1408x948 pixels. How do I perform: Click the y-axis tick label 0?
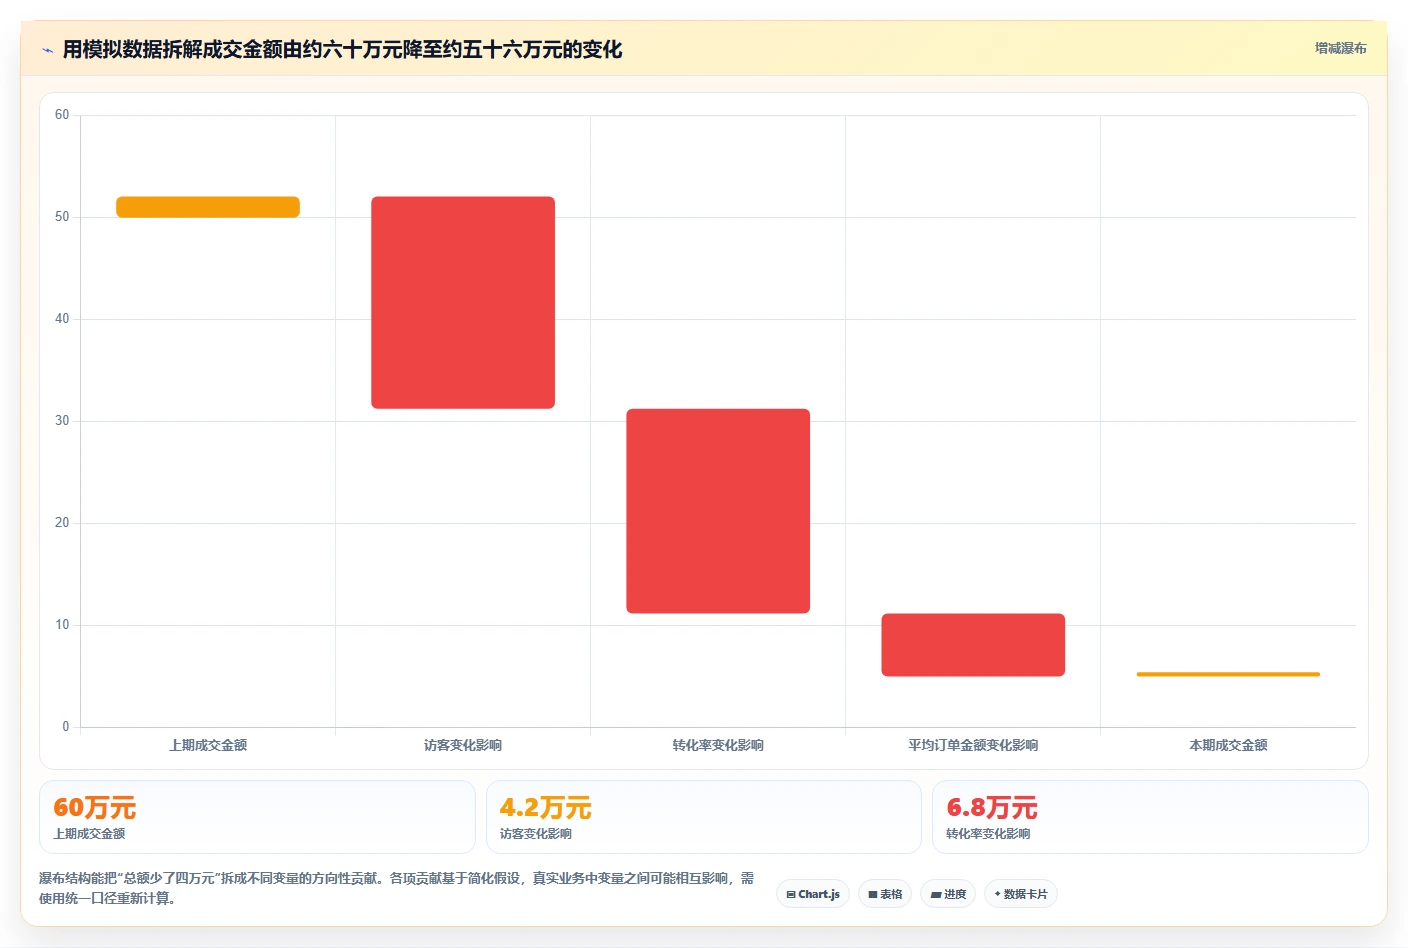[66, 727]
